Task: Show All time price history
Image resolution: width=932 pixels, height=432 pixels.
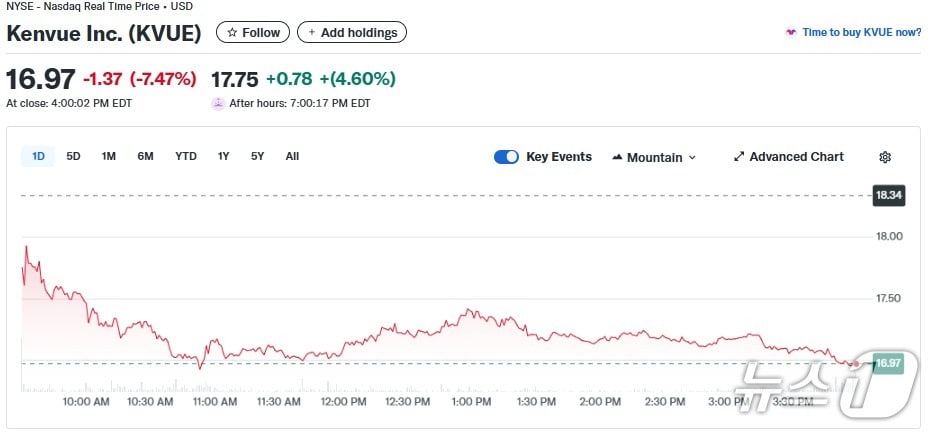Action: [292, 156]
